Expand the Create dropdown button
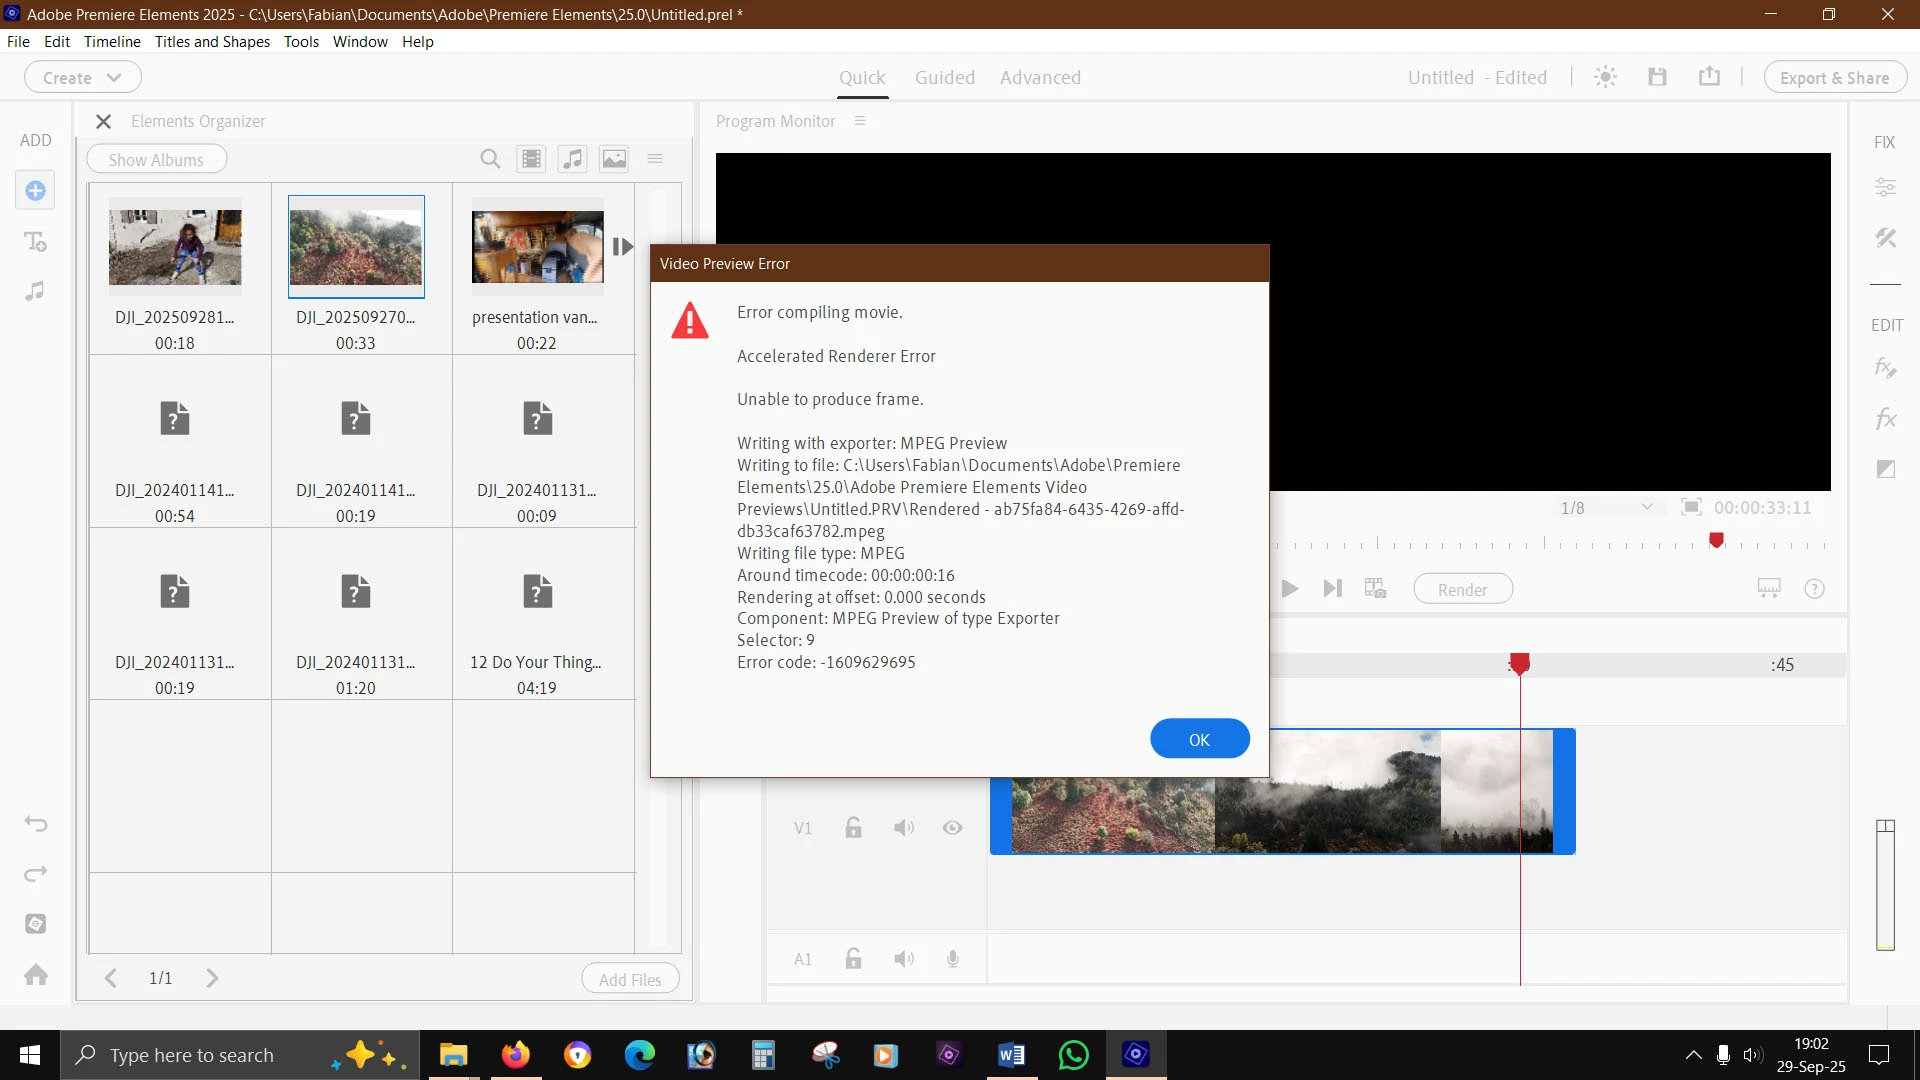The height and width of the screenshot is (1080, 1920). click(x=82, y=77)
